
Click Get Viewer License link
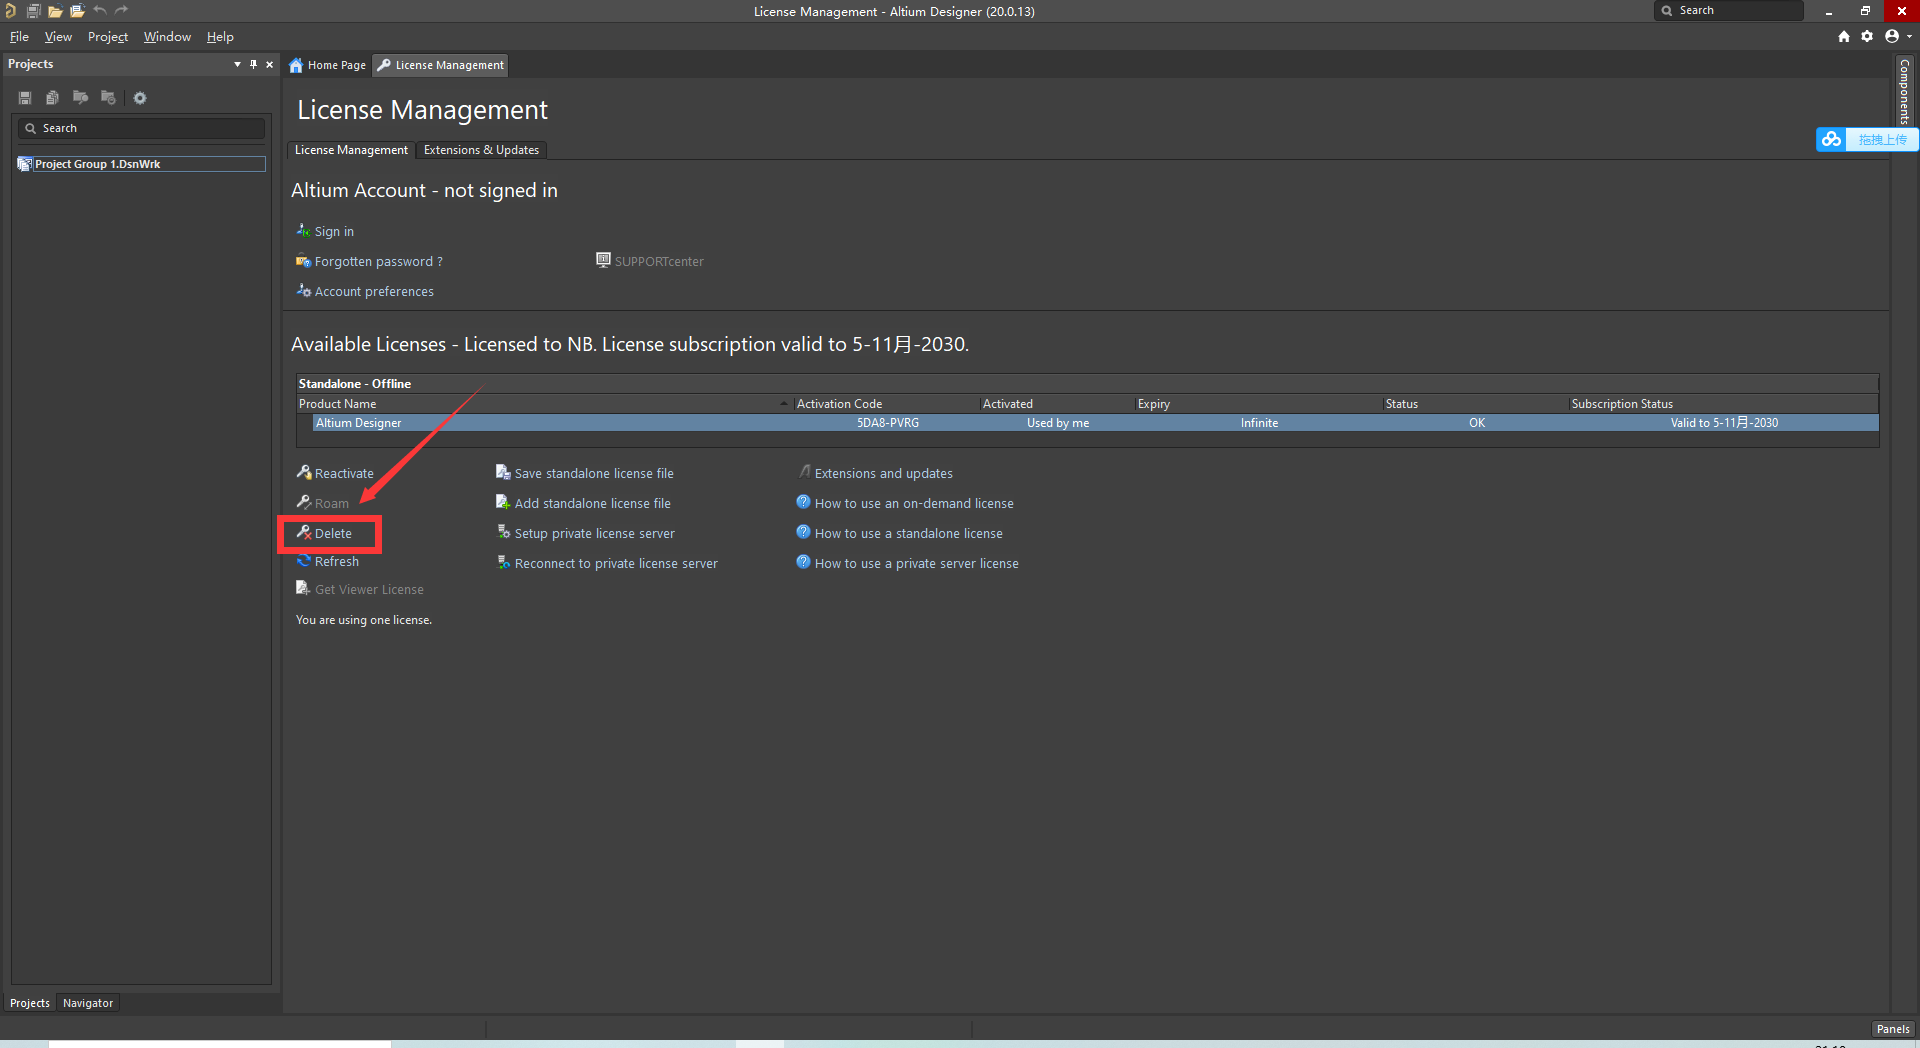click(x=360, y=589)
